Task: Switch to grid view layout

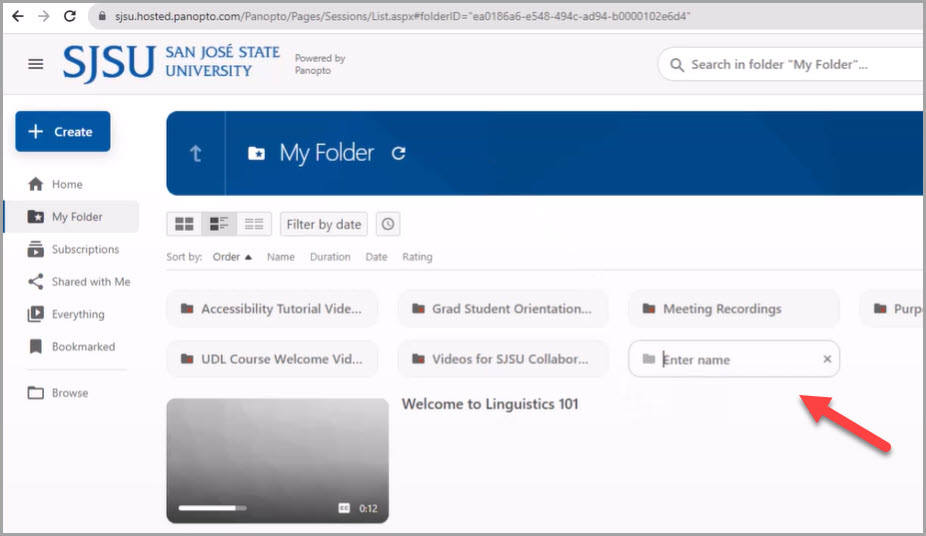Action: click(184, 224)
